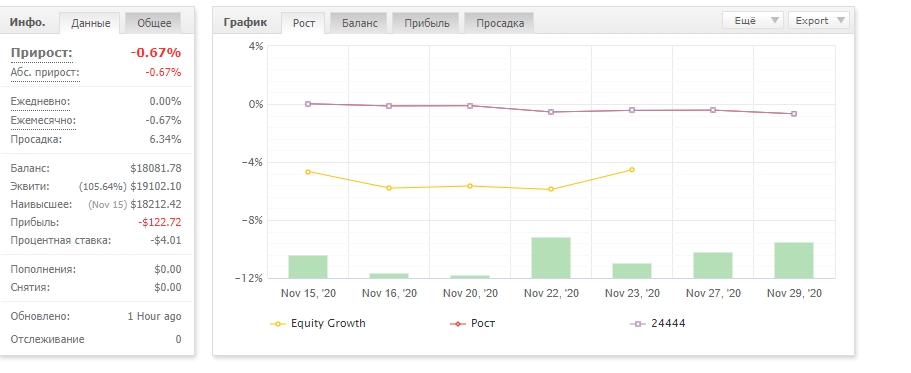
Task: Open the Ещё dropdown arrow
Action: [x=774, y=20]
